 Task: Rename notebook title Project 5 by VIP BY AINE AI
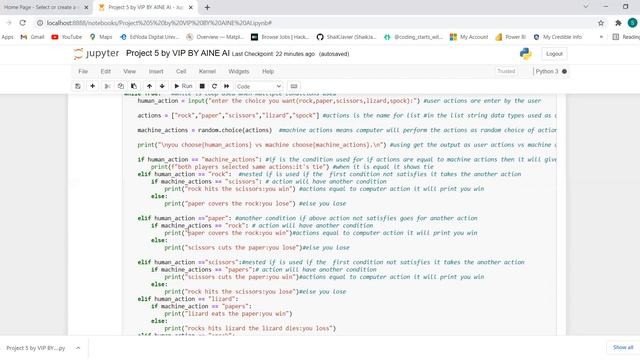[x=178, y=53]
